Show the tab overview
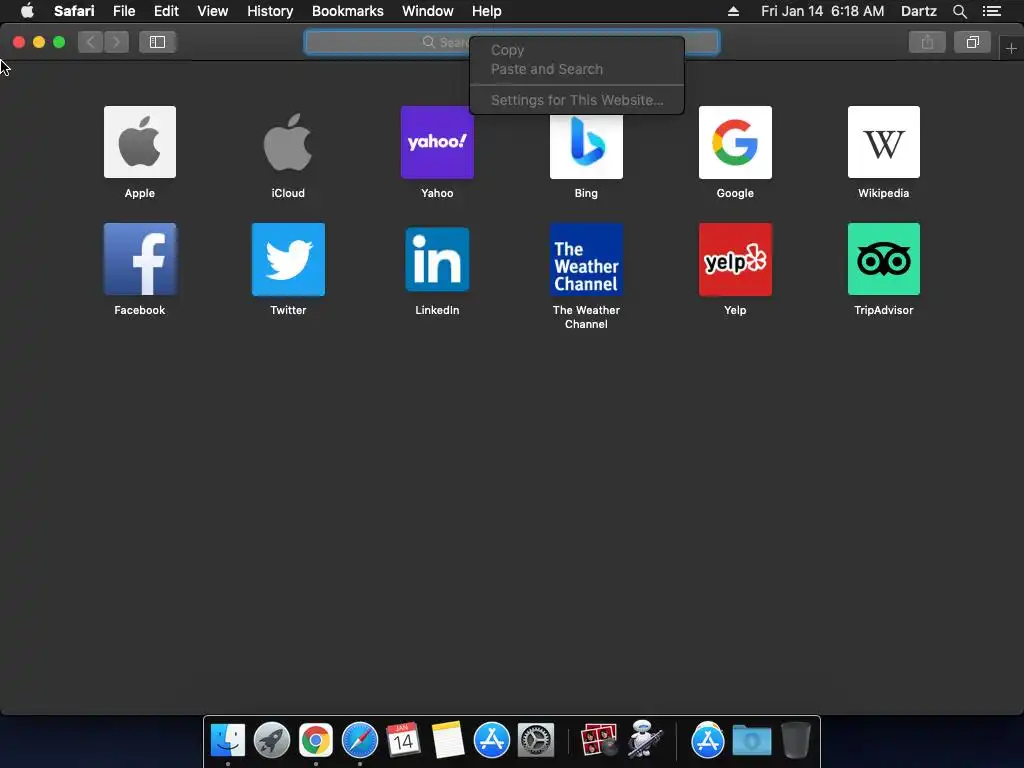This screenshot has height=768, width=1024. (x=972, y=42)
